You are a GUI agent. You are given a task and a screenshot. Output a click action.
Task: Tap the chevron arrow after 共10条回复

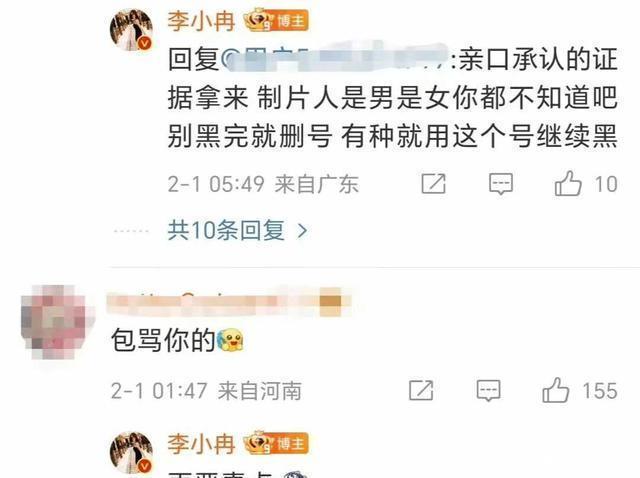point(302,231)
